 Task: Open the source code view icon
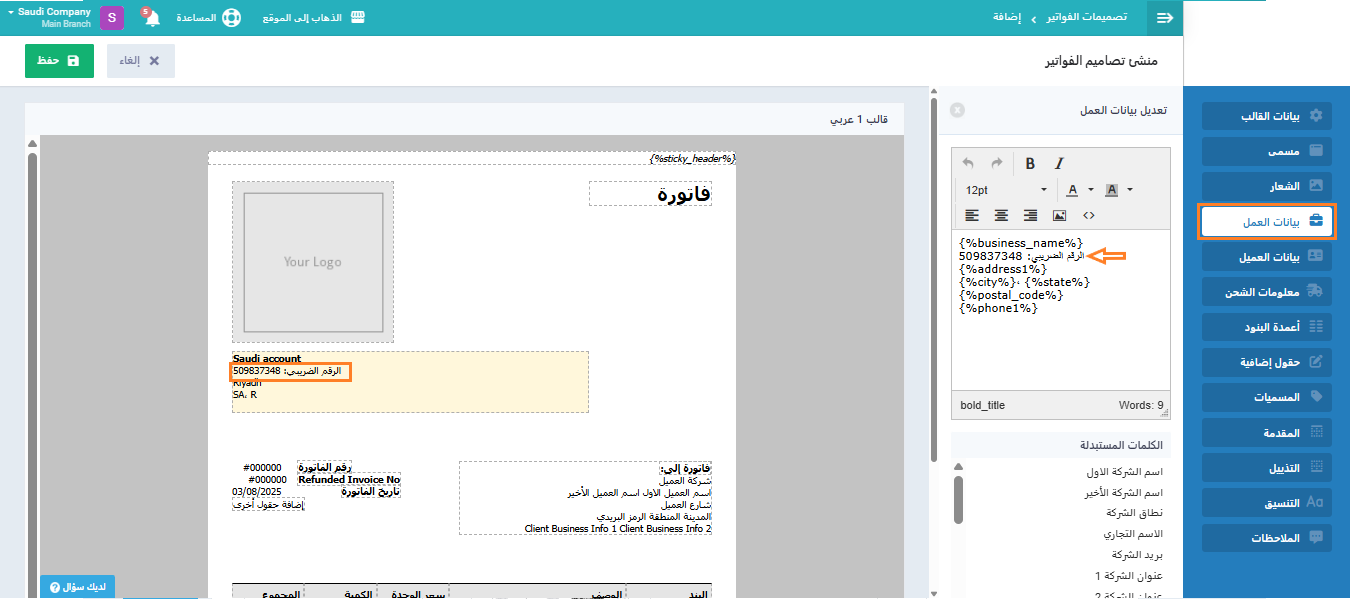[x=1089, y=215]
